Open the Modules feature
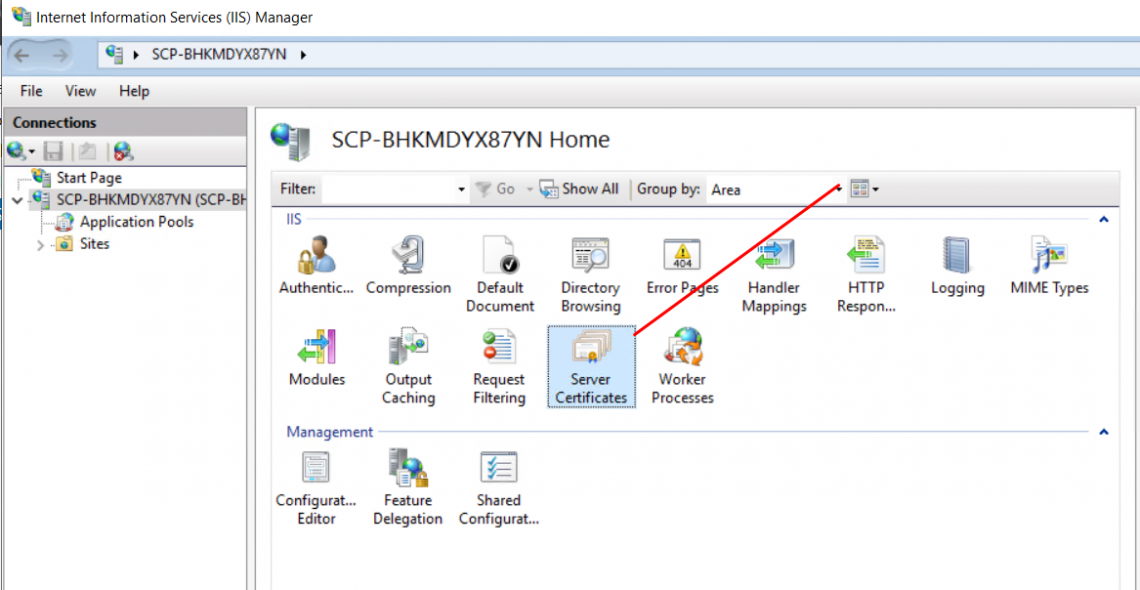1140x590 pixels. click(316, 357)
